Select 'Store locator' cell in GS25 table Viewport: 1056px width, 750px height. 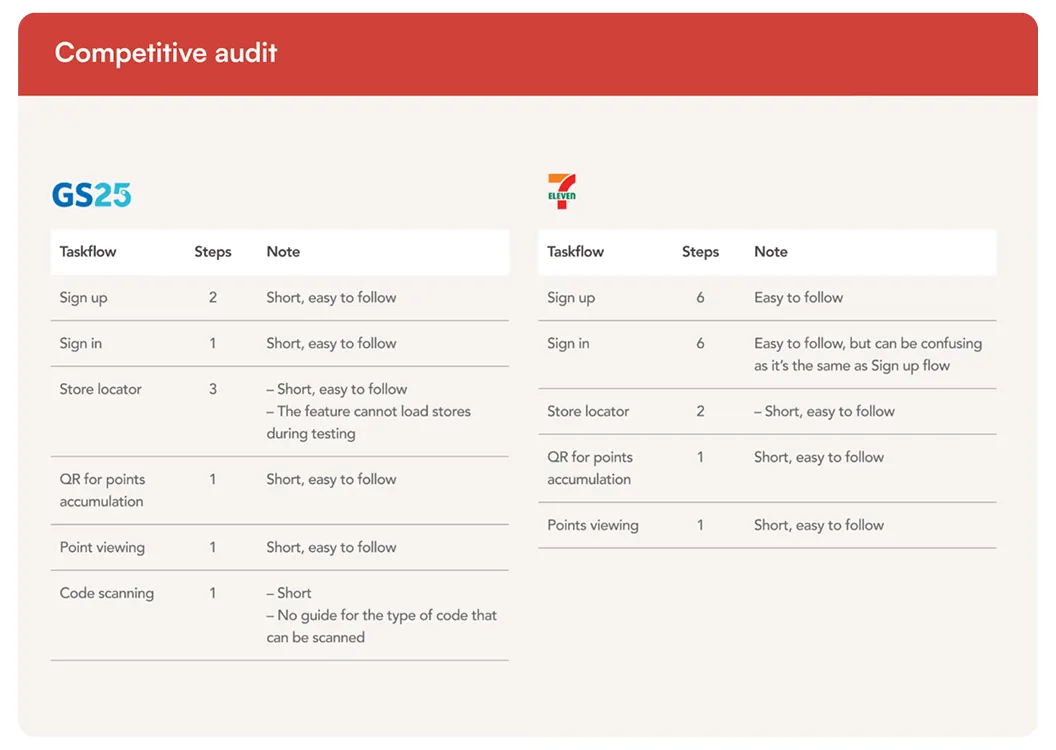(x=100, y=389)
